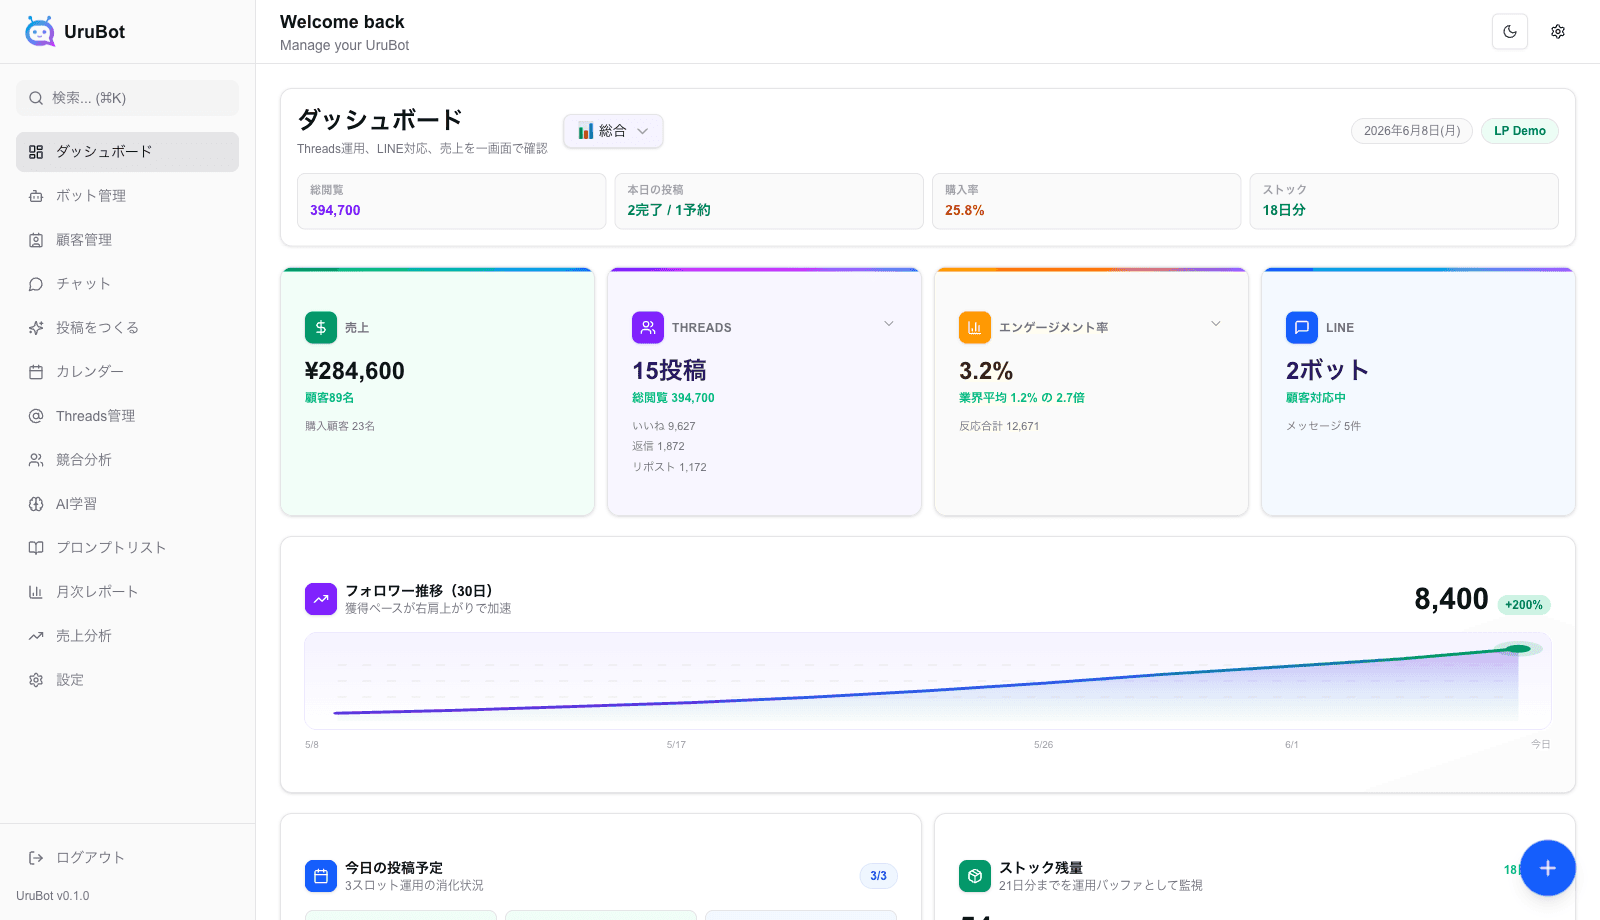The image size is (1600, 920).
Task: Toggle dark mode with the moon icon
Action: coord(1510,32)
